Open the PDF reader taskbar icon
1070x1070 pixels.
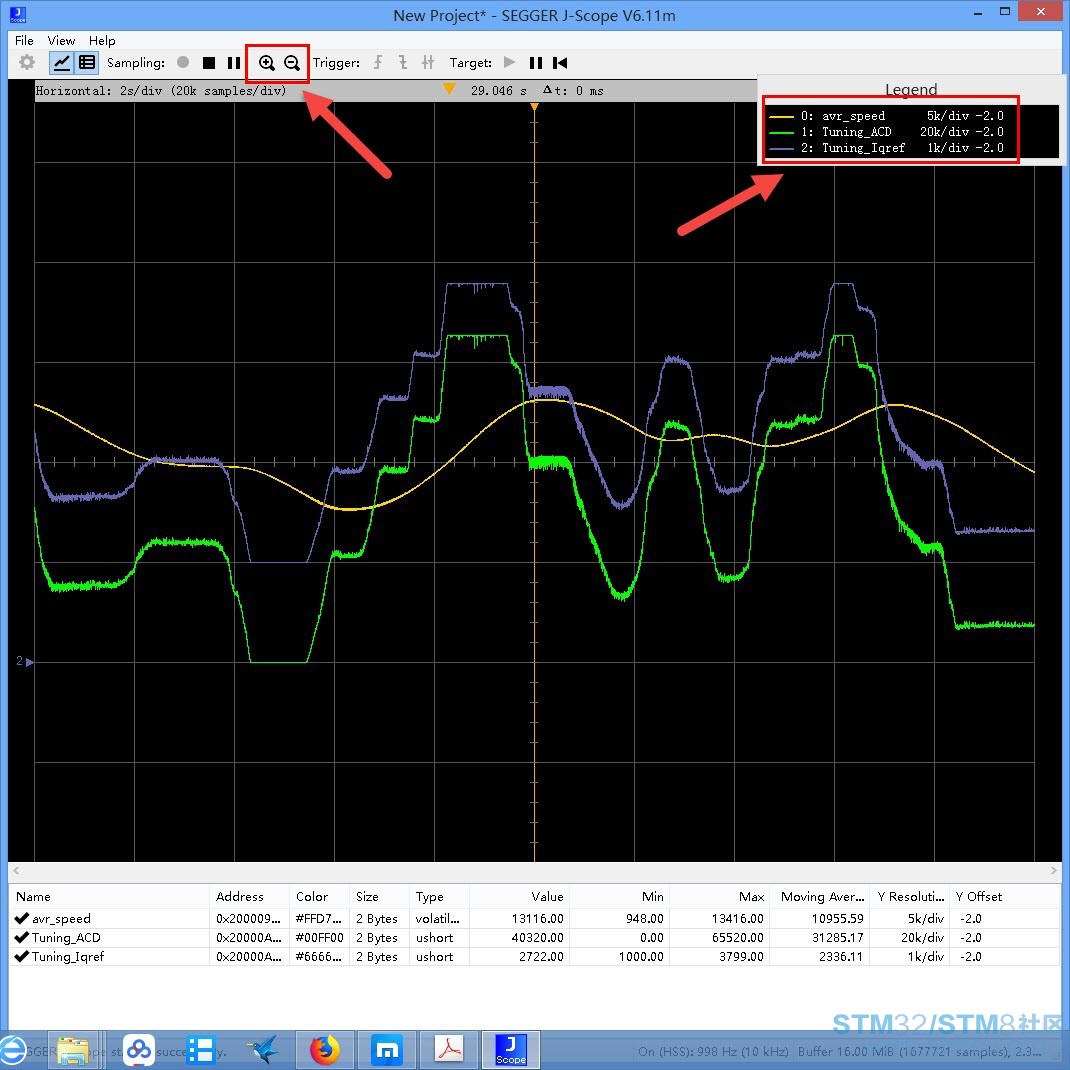(x=449, y=1050)
